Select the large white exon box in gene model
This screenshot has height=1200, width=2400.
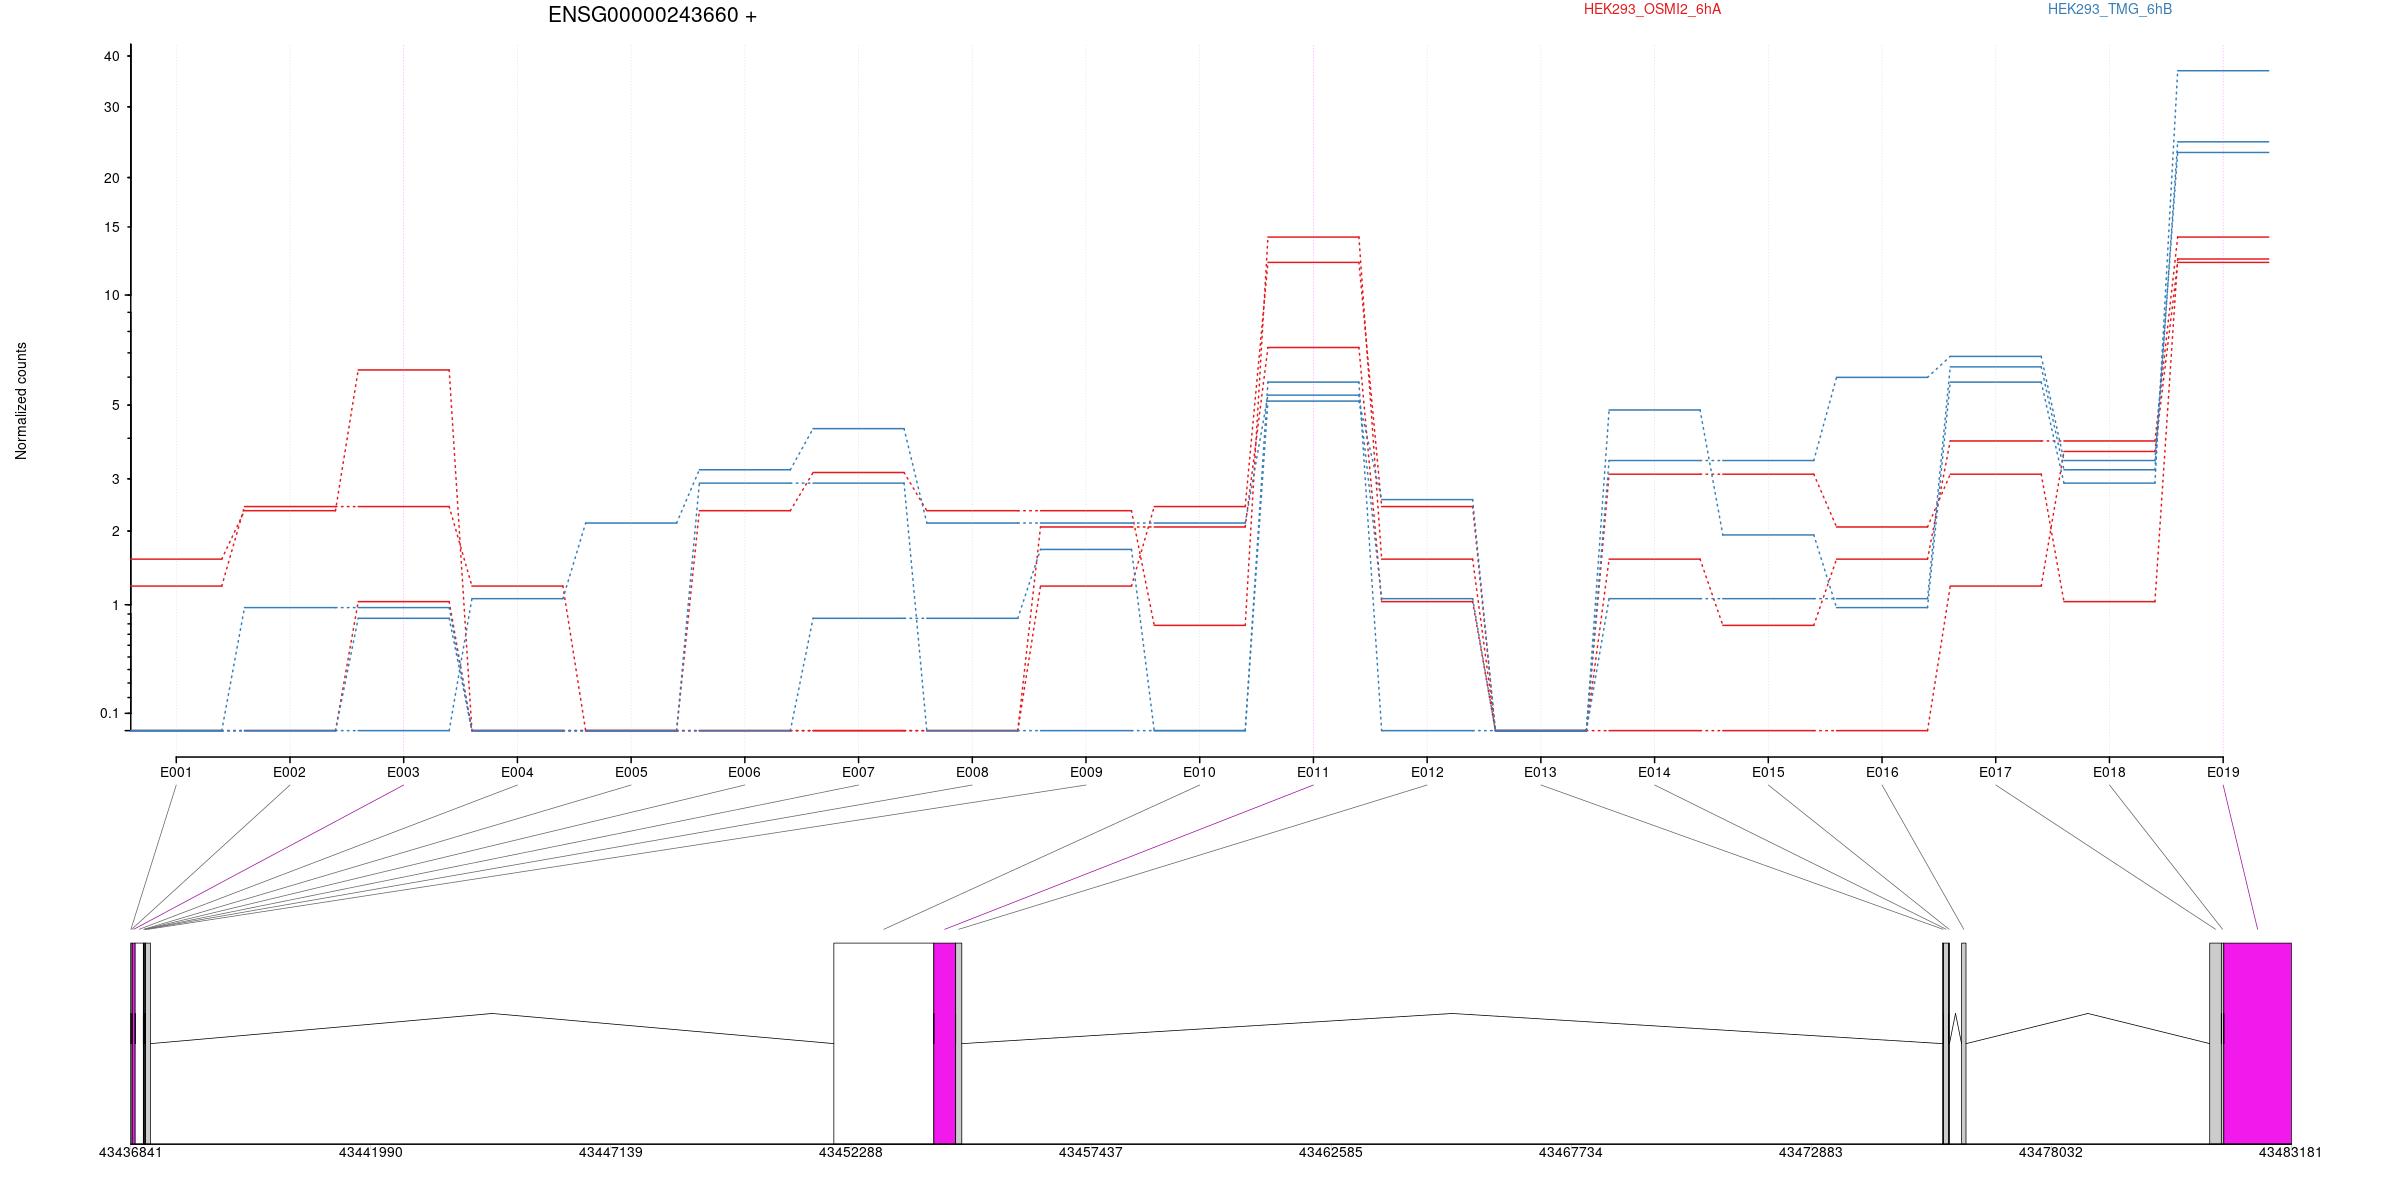click(883, 1043)
